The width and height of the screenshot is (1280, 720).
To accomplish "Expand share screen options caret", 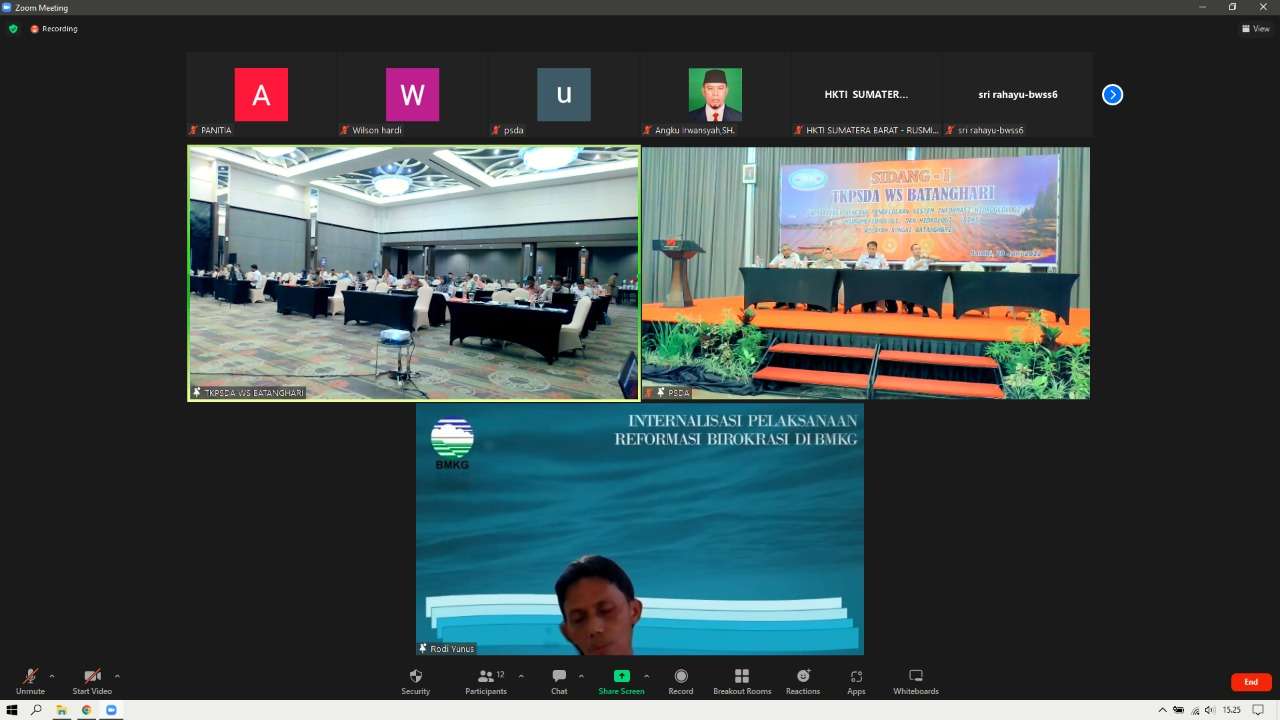I will tap(646, 676).
